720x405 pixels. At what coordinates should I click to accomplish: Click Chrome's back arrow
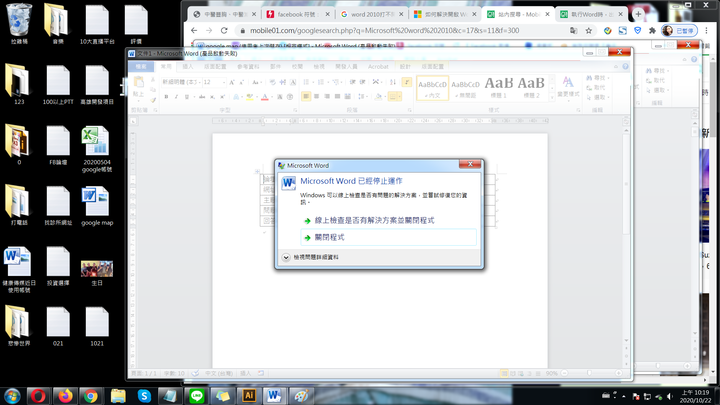(194, 30)
